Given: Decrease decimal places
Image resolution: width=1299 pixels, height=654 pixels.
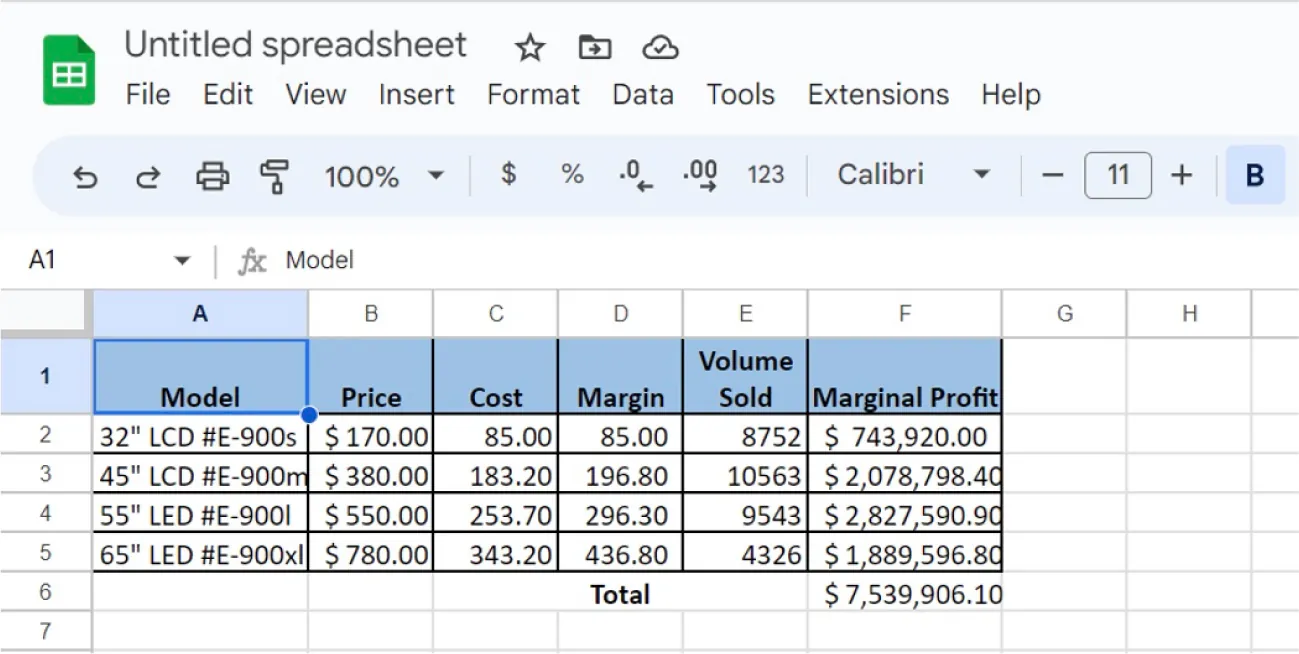Looking at the screenshot, I should (x=636, y=175).
